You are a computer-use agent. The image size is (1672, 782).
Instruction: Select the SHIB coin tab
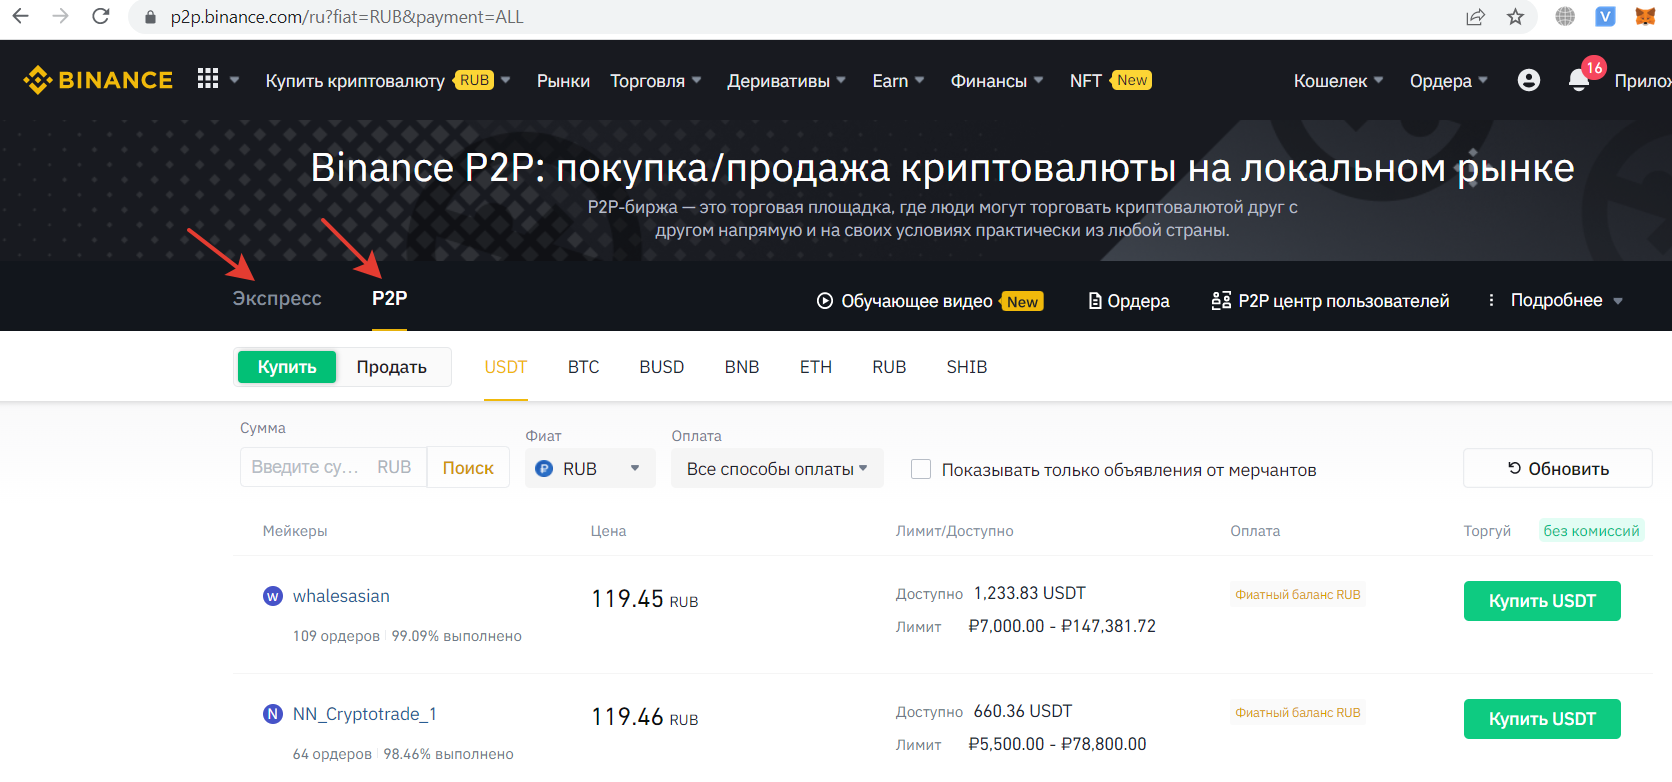[967, 367]
